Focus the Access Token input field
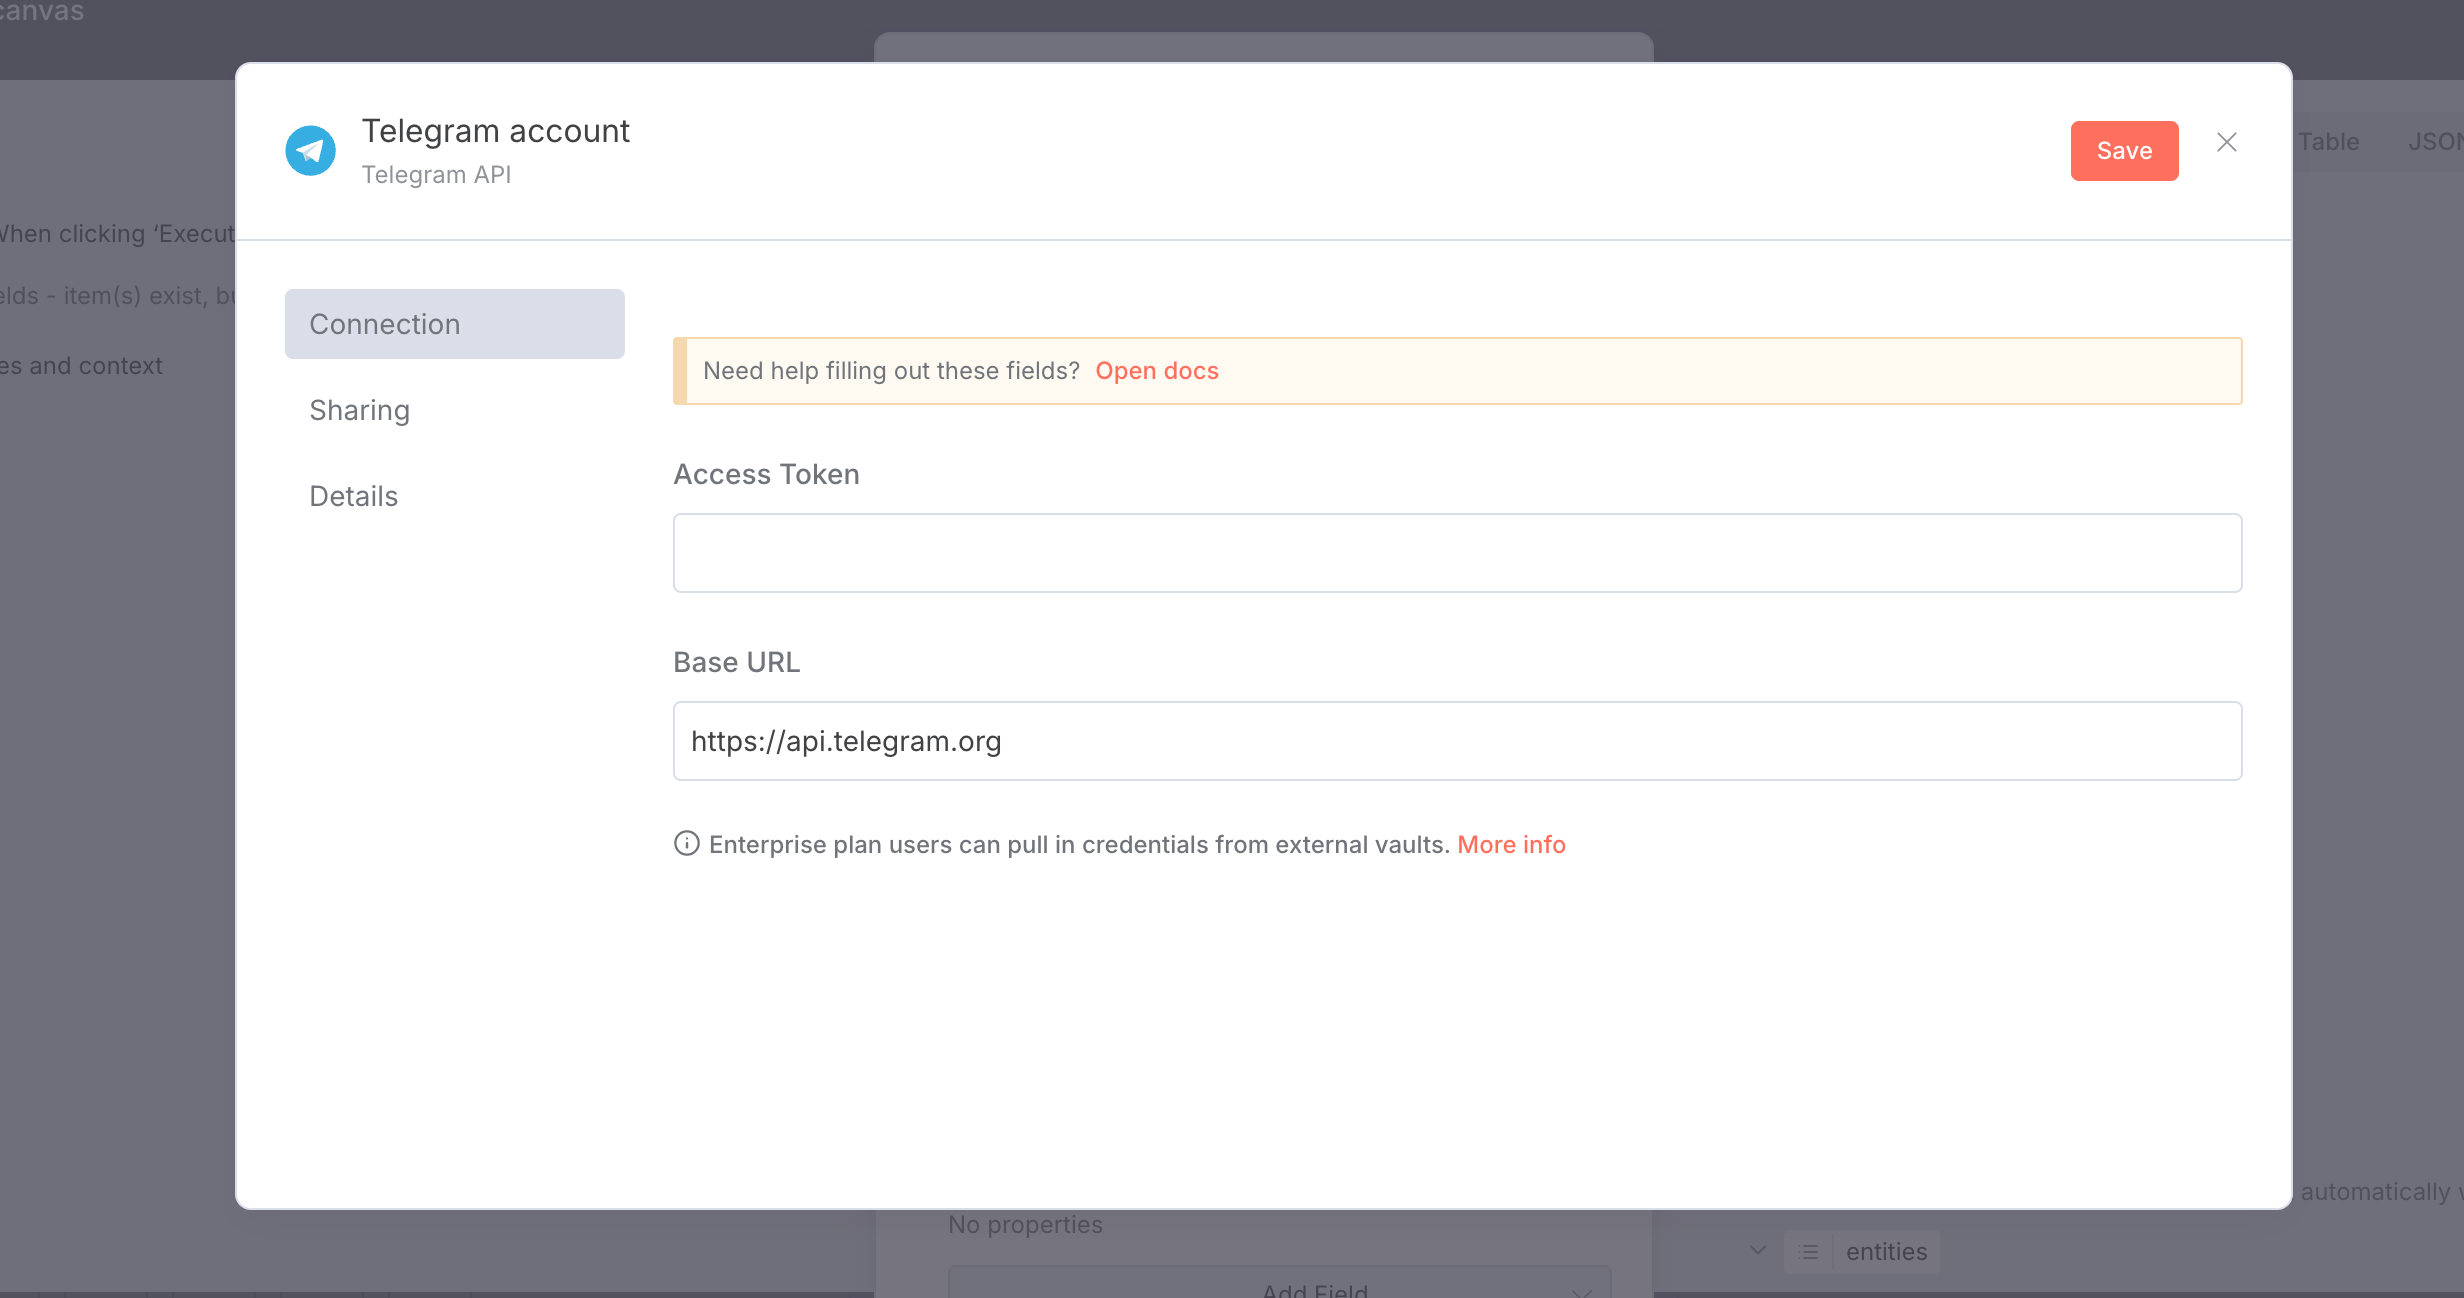 point(1456,553)
